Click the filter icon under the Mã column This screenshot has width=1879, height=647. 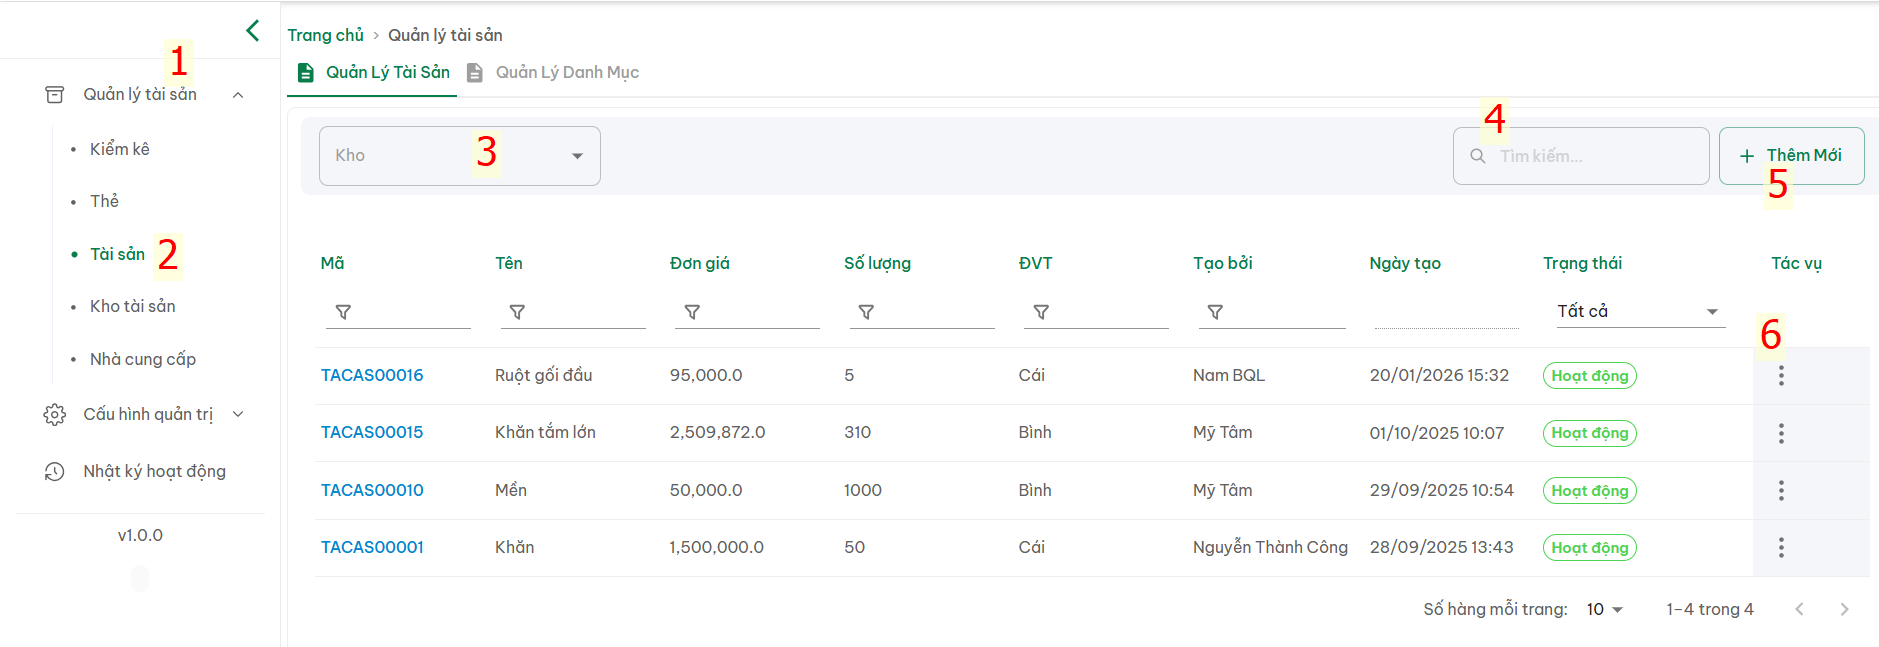tap(343, 312)
